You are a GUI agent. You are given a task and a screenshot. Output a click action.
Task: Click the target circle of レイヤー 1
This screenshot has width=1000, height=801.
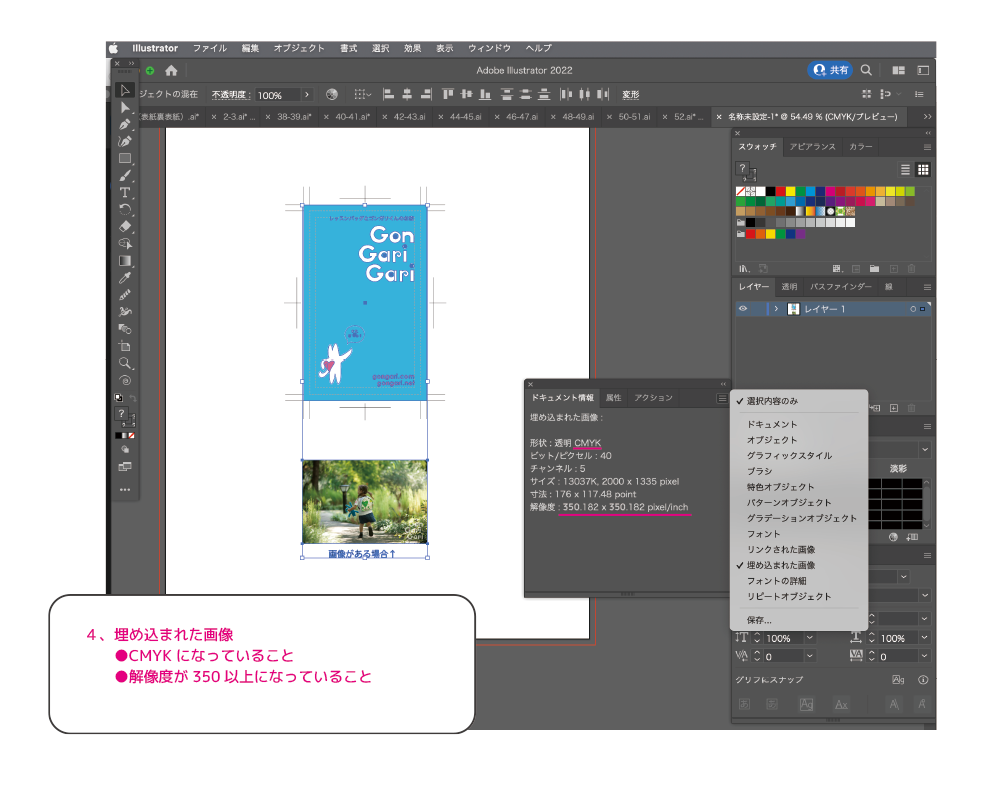pyautogui.click(x=913, y=309)
